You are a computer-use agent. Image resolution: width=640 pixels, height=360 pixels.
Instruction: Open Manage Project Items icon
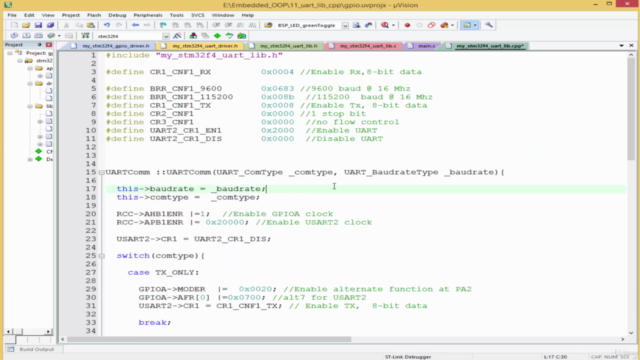tap(193, 36)
